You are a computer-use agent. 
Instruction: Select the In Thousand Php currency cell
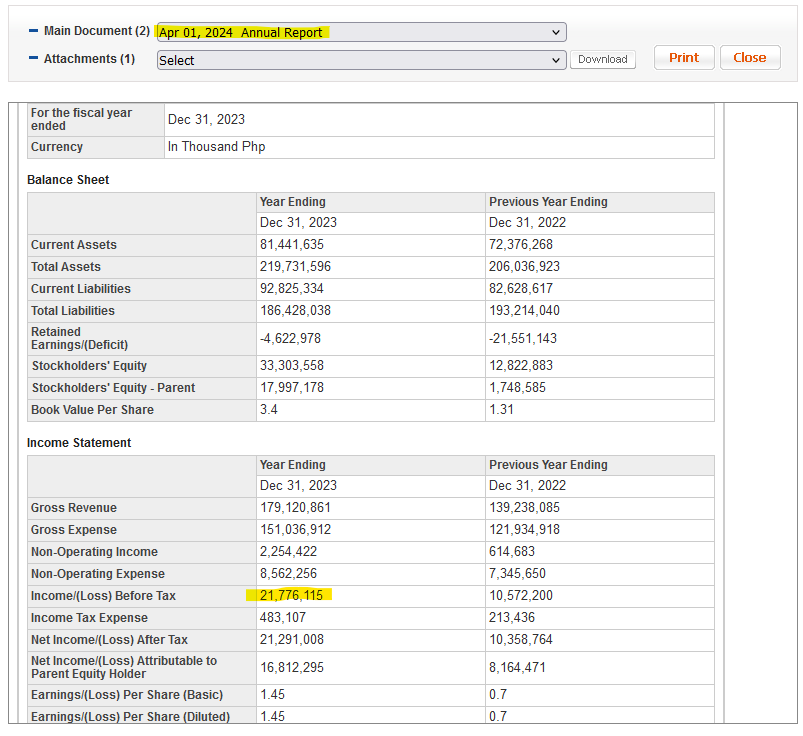pyautogui.click(x=216, y=147)
